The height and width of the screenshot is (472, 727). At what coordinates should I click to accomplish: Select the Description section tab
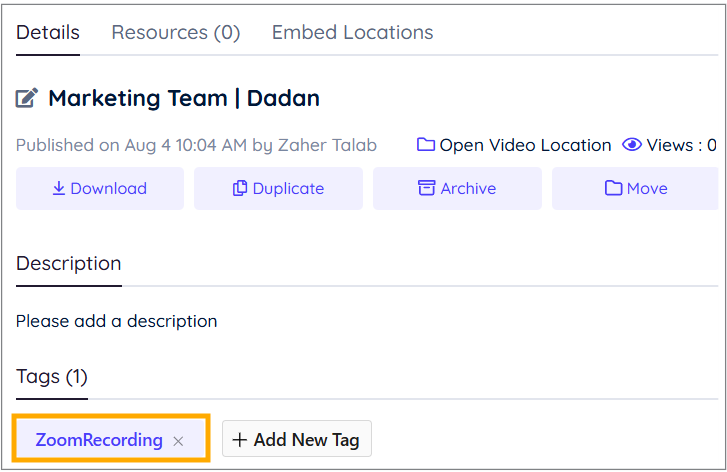(69, 264)
